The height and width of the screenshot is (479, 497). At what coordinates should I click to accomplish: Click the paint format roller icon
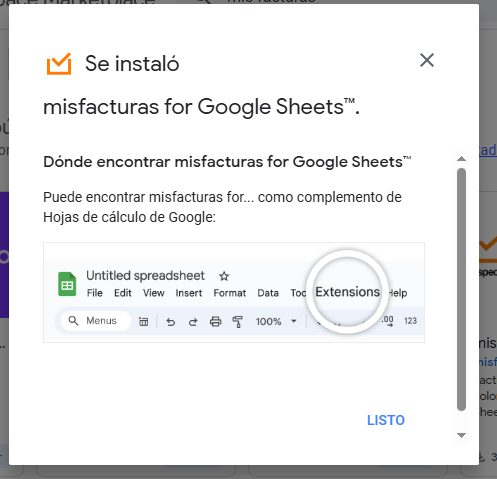click(x=237, y=322)
